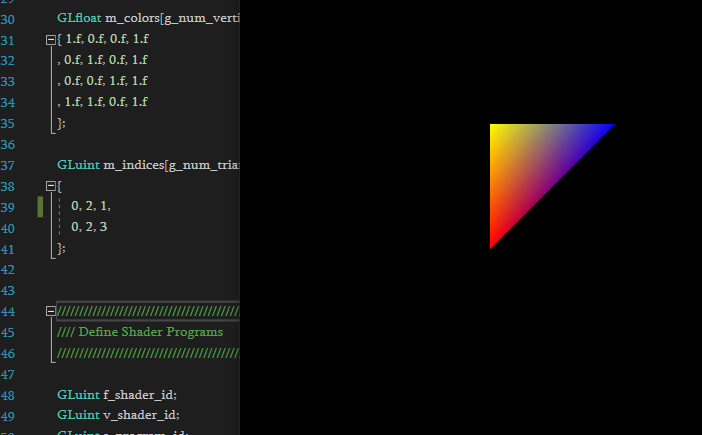The height and width of the screenshot is (435, 702).
Task: Click the 'GLuint f_shader_id;' declaration
Action: tap(117, 395)
